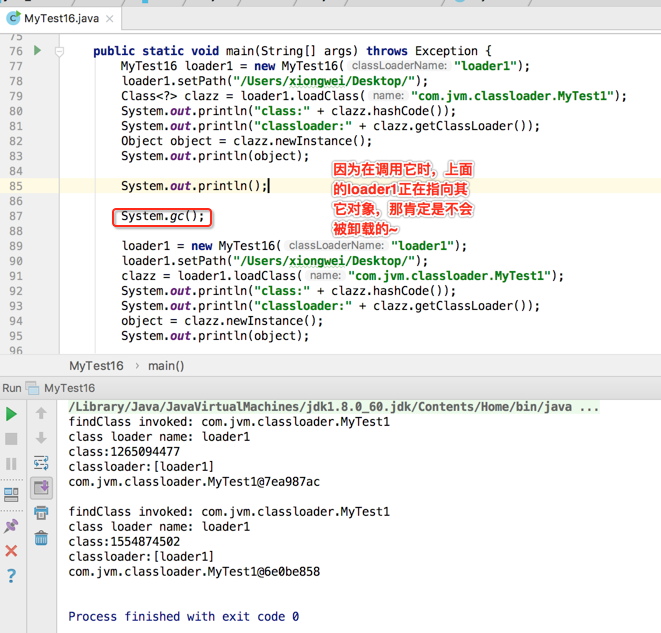This screenshot has height=633, width=661.
Task: Click the classLoaderName hint on line 89
Action: tap(336, 246)
